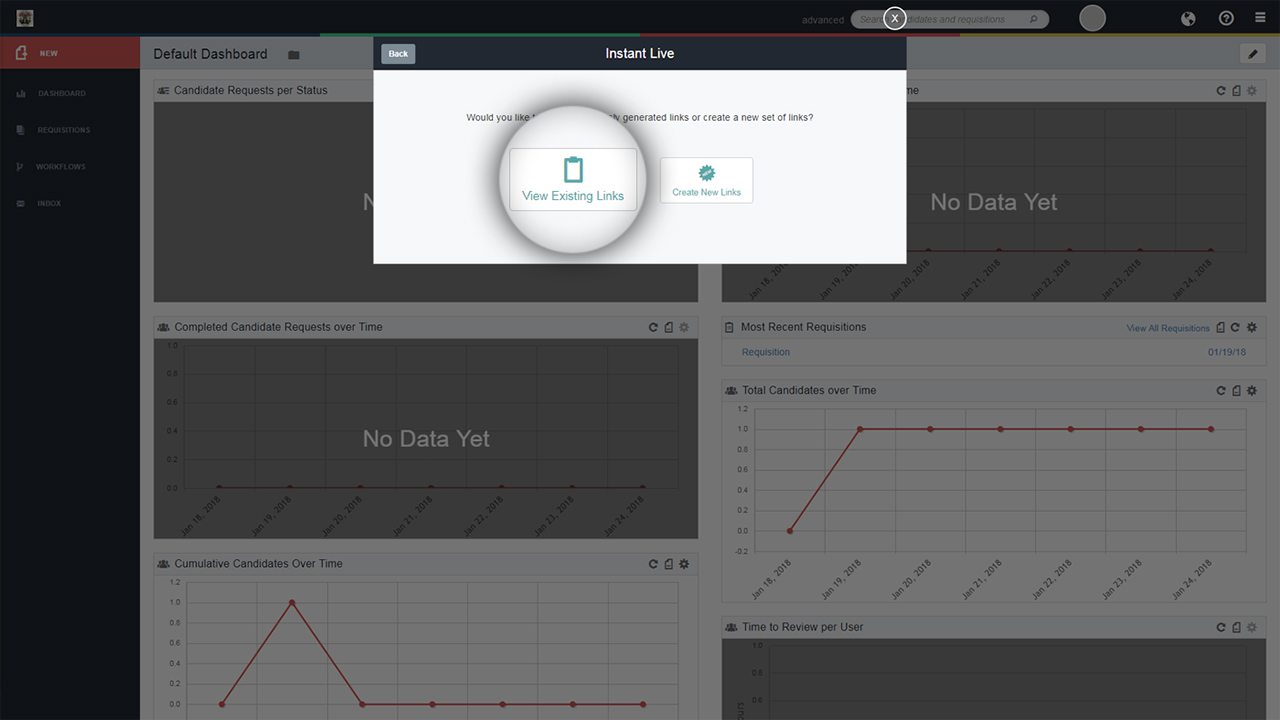Open the user avatar menu
This screenshot has width=1280, height=720.
coord(1093,18)
